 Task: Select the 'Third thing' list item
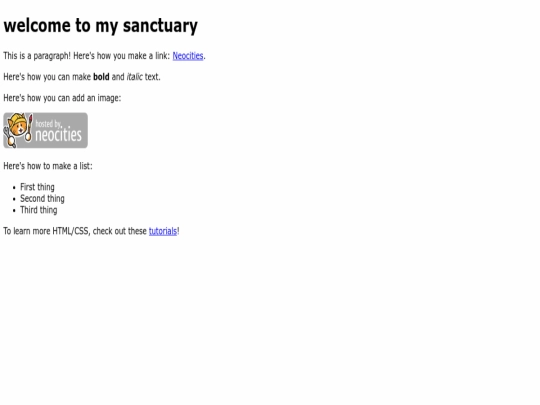coord(39,210)
